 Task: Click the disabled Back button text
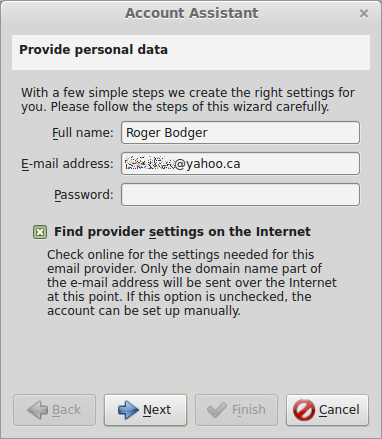click(x=66, y=410)
